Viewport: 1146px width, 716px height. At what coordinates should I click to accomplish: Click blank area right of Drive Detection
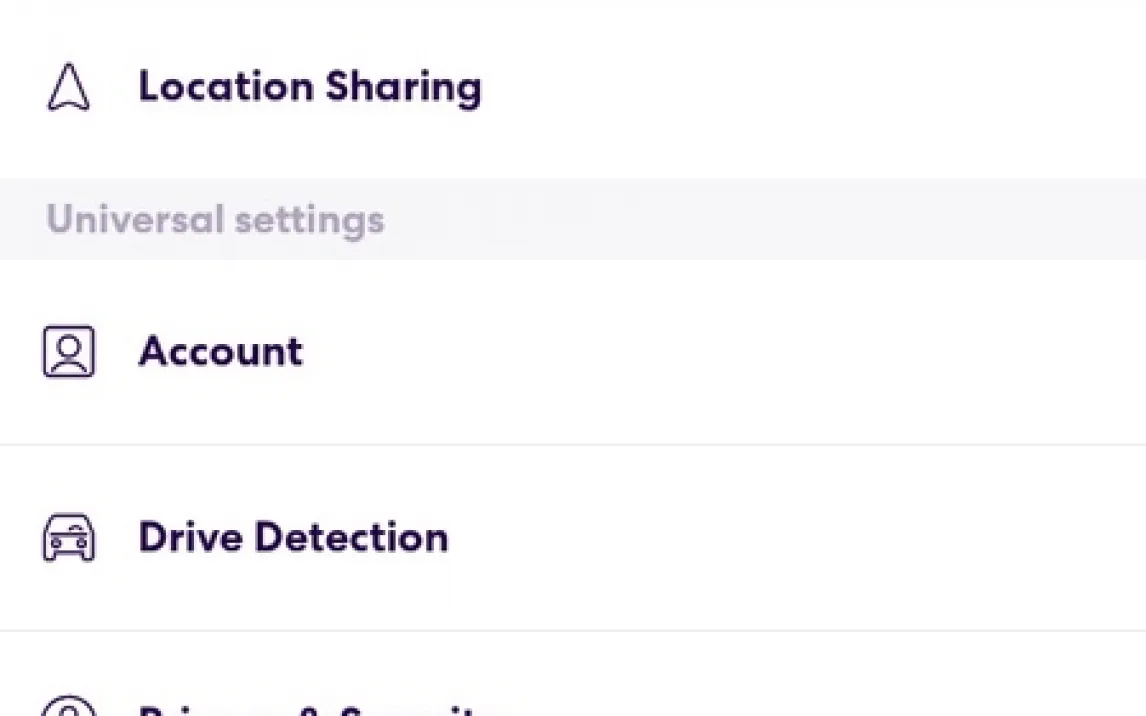pyautogui.click(x=800, y=538)
